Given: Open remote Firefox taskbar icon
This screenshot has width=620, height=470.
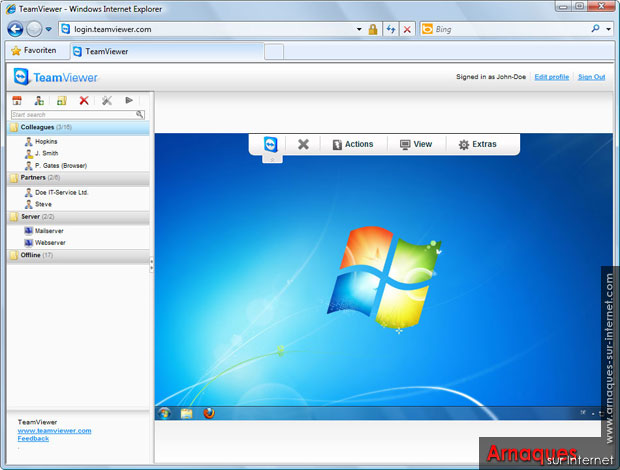Looking at the screenshot, I should tap(209, 413).
